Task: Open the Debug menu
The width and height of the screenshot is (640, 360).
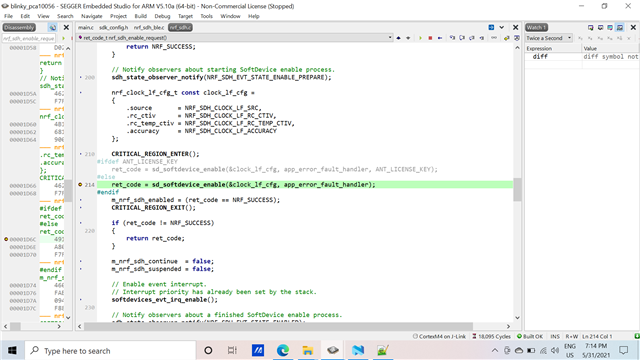Action: (162, 16)
